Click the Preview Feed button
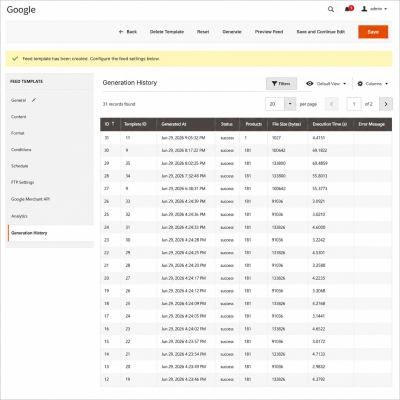Viewport: 400px width, 400px height. click(x=269, y=32)
